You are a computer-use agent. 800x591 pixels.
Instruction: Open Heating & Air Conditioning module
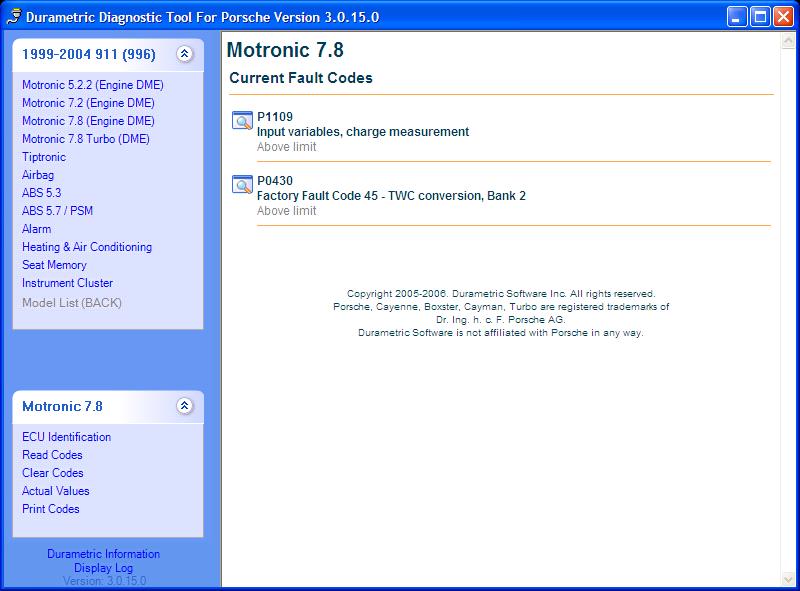(x=87, y=247)
